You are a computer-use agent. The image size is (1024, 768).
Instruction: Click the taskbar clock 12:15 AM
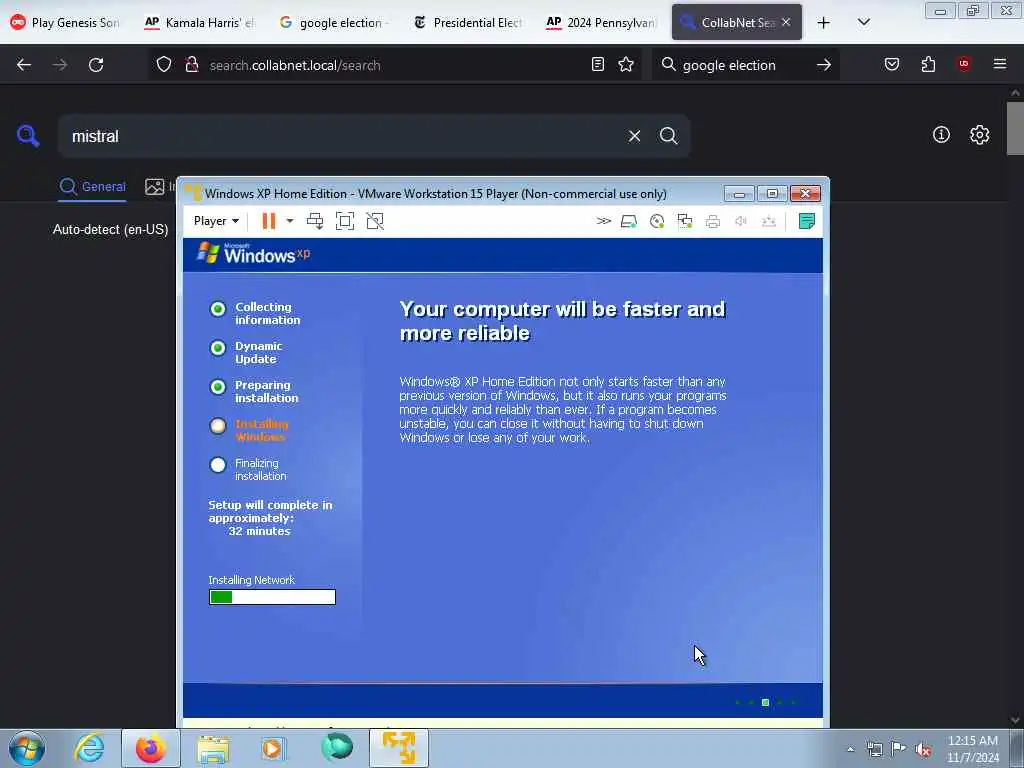[x=973, y=748]
